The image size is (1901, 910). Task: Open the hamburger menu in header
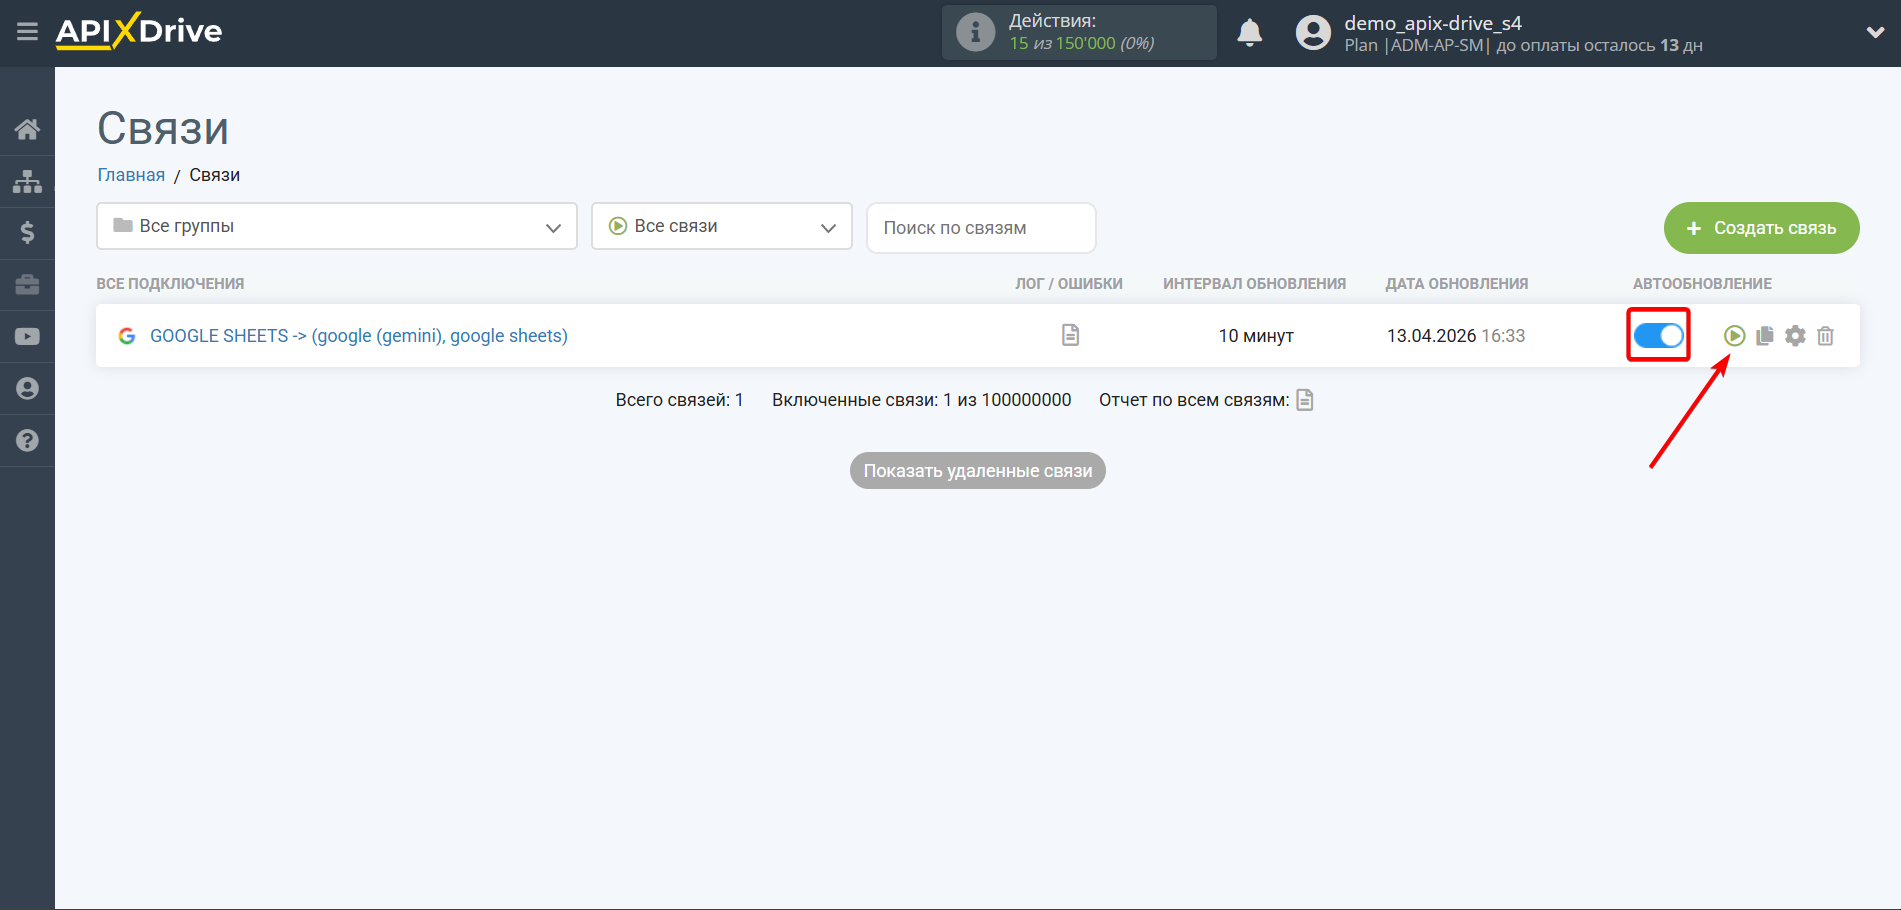point(27,32)
